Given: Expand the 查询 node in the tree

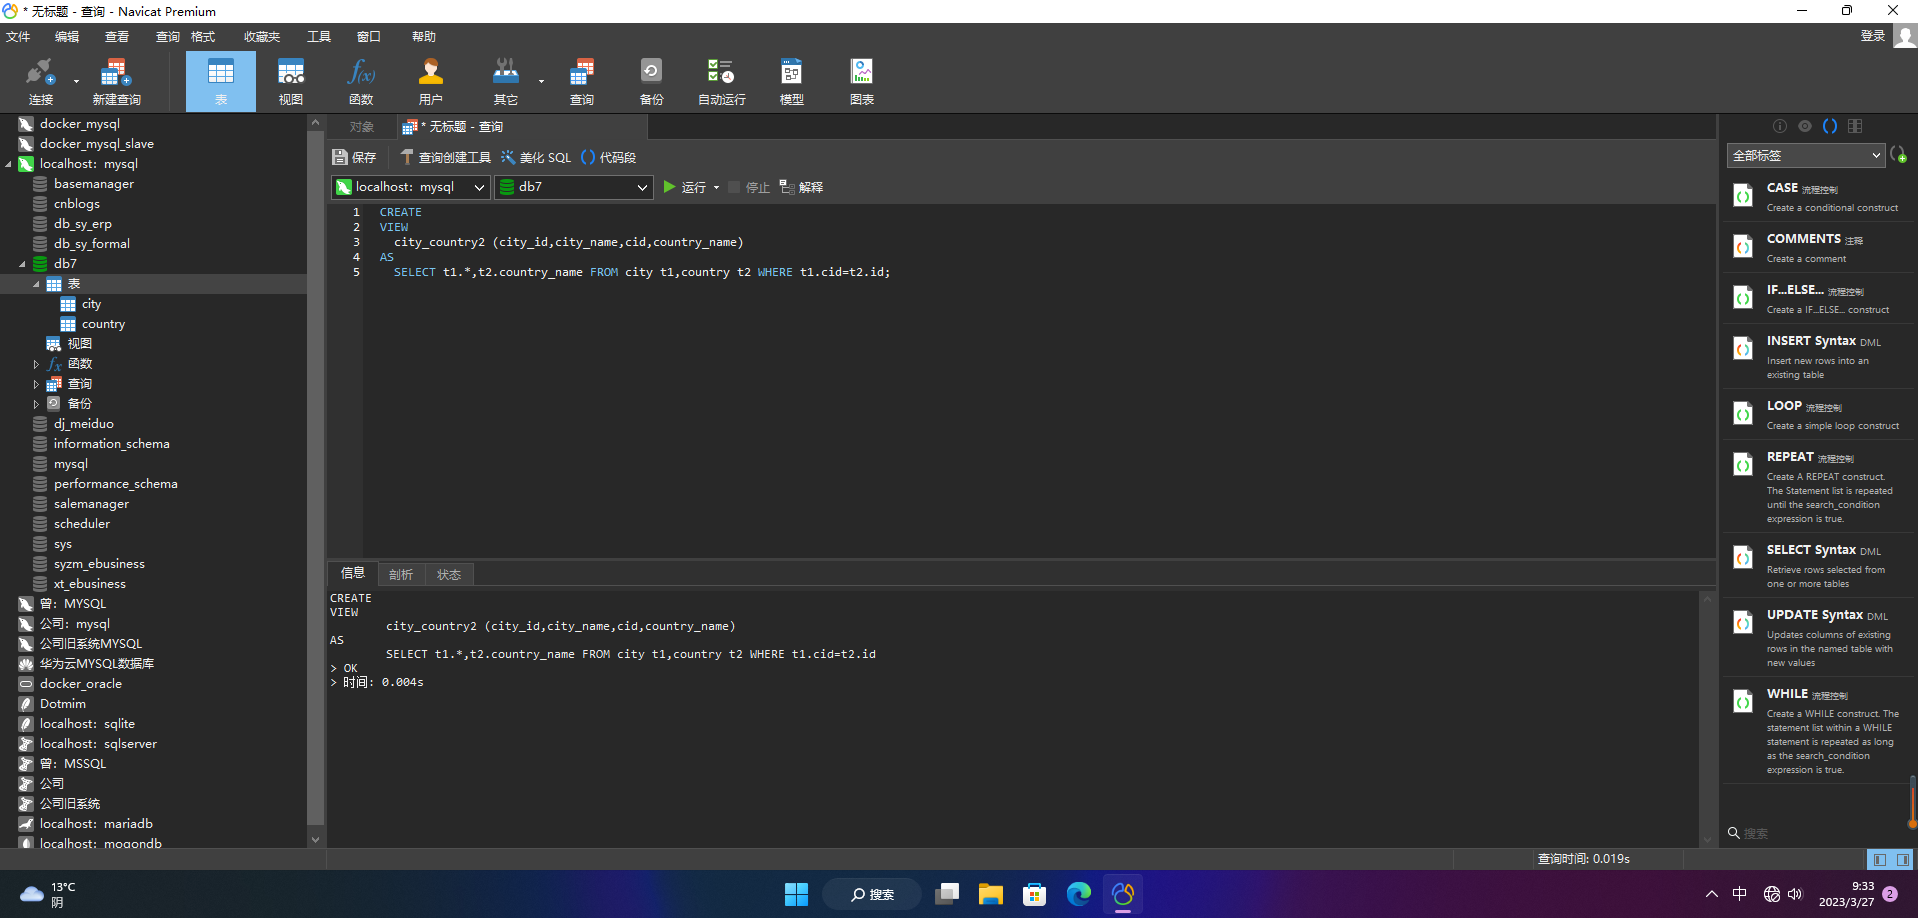Looking at the screenshot, I should coord(37,384).
